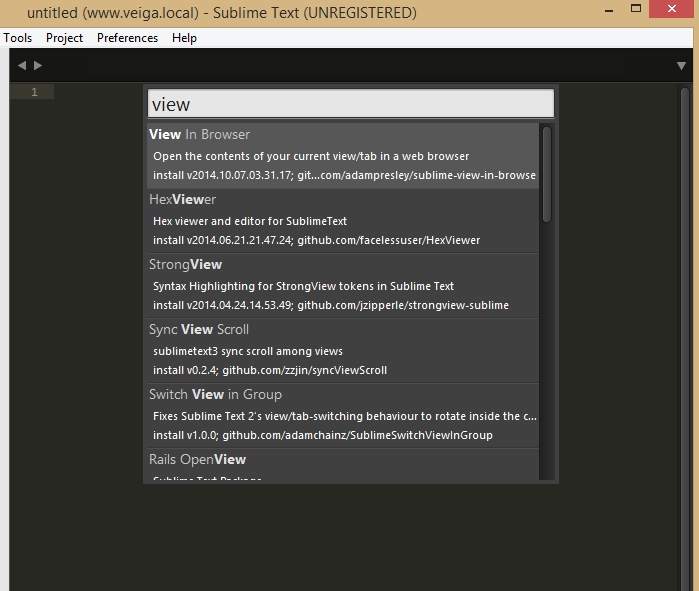Screen dimensions: 699x591
Task: Select the HexViewer package entry
Action: tap(343, 221)
